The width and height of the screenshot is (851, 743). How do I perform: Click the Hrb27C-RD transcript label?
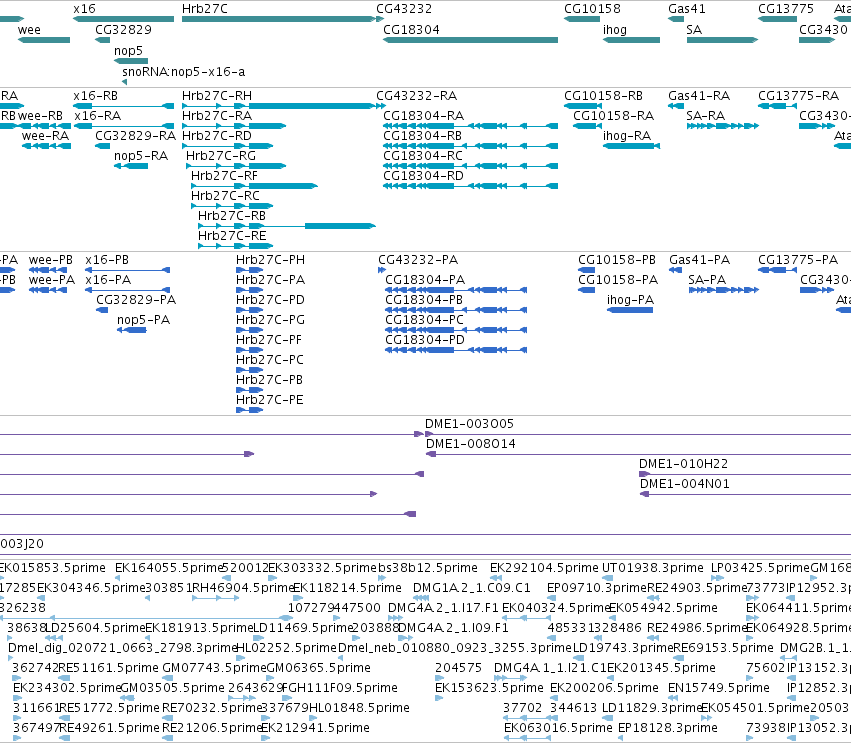[x=217, y=136]
